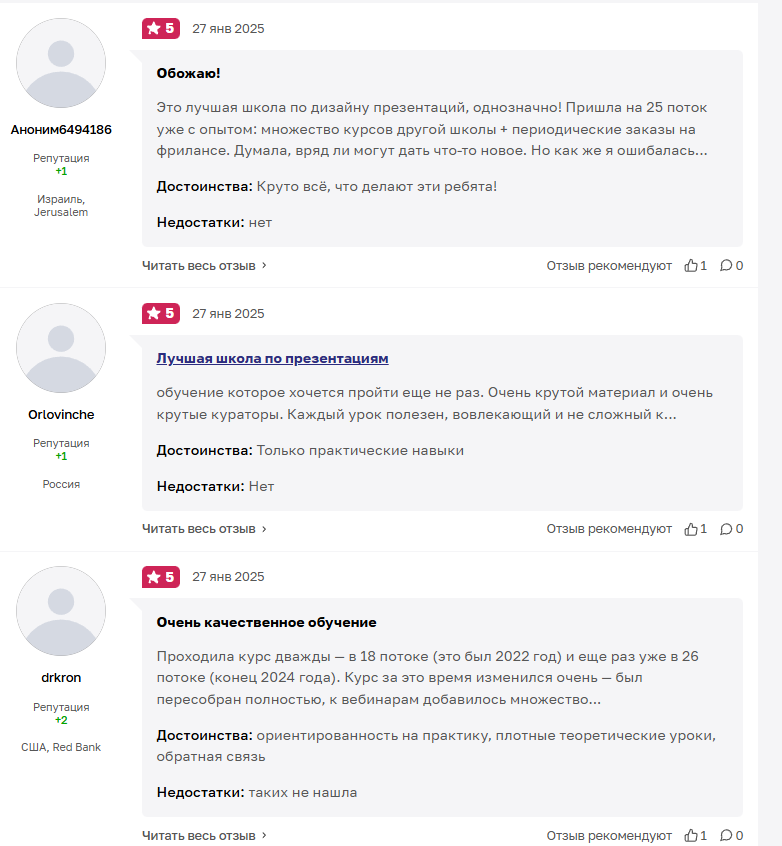Viewport: 782px width, 846px height.
Task: Expand full 'Обожаю!' review via 'Читать весь отзыв'
Action: [204, 266]
